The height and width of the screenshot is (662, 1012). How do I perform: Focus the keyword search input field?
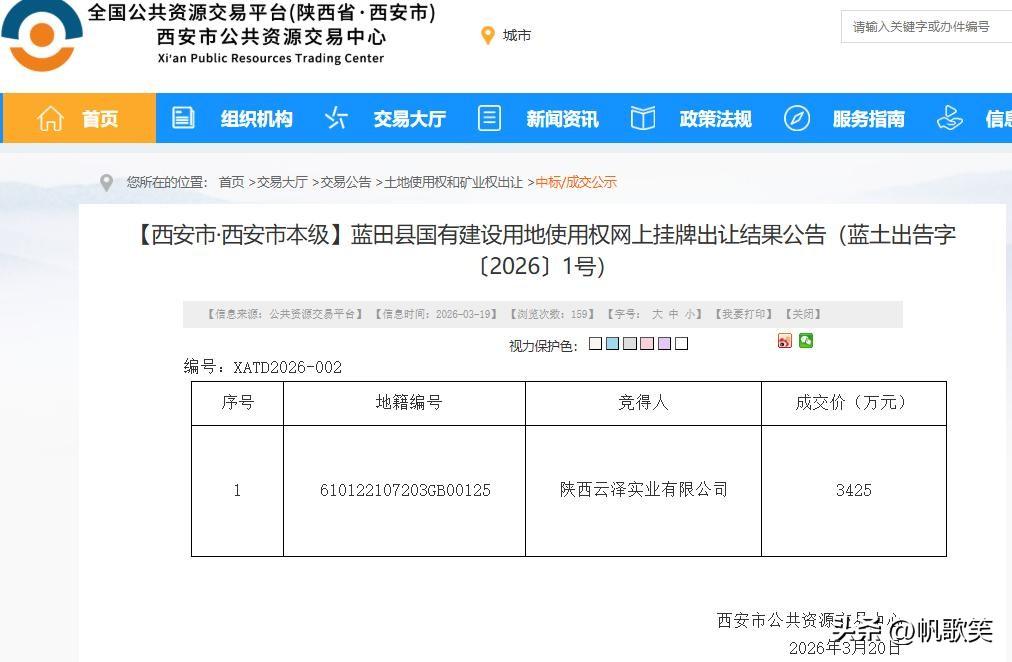[x=926, y=26]
